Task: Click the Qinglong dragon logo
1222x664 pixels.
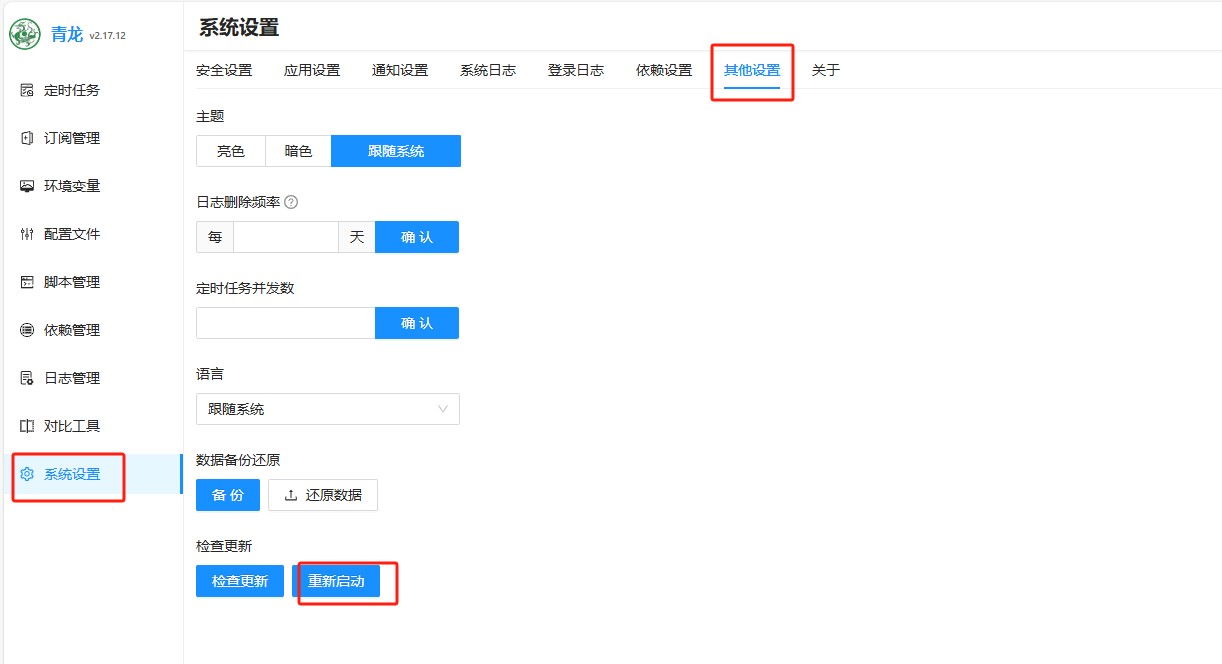Action: pyautogui.click(x=25, y=34)
